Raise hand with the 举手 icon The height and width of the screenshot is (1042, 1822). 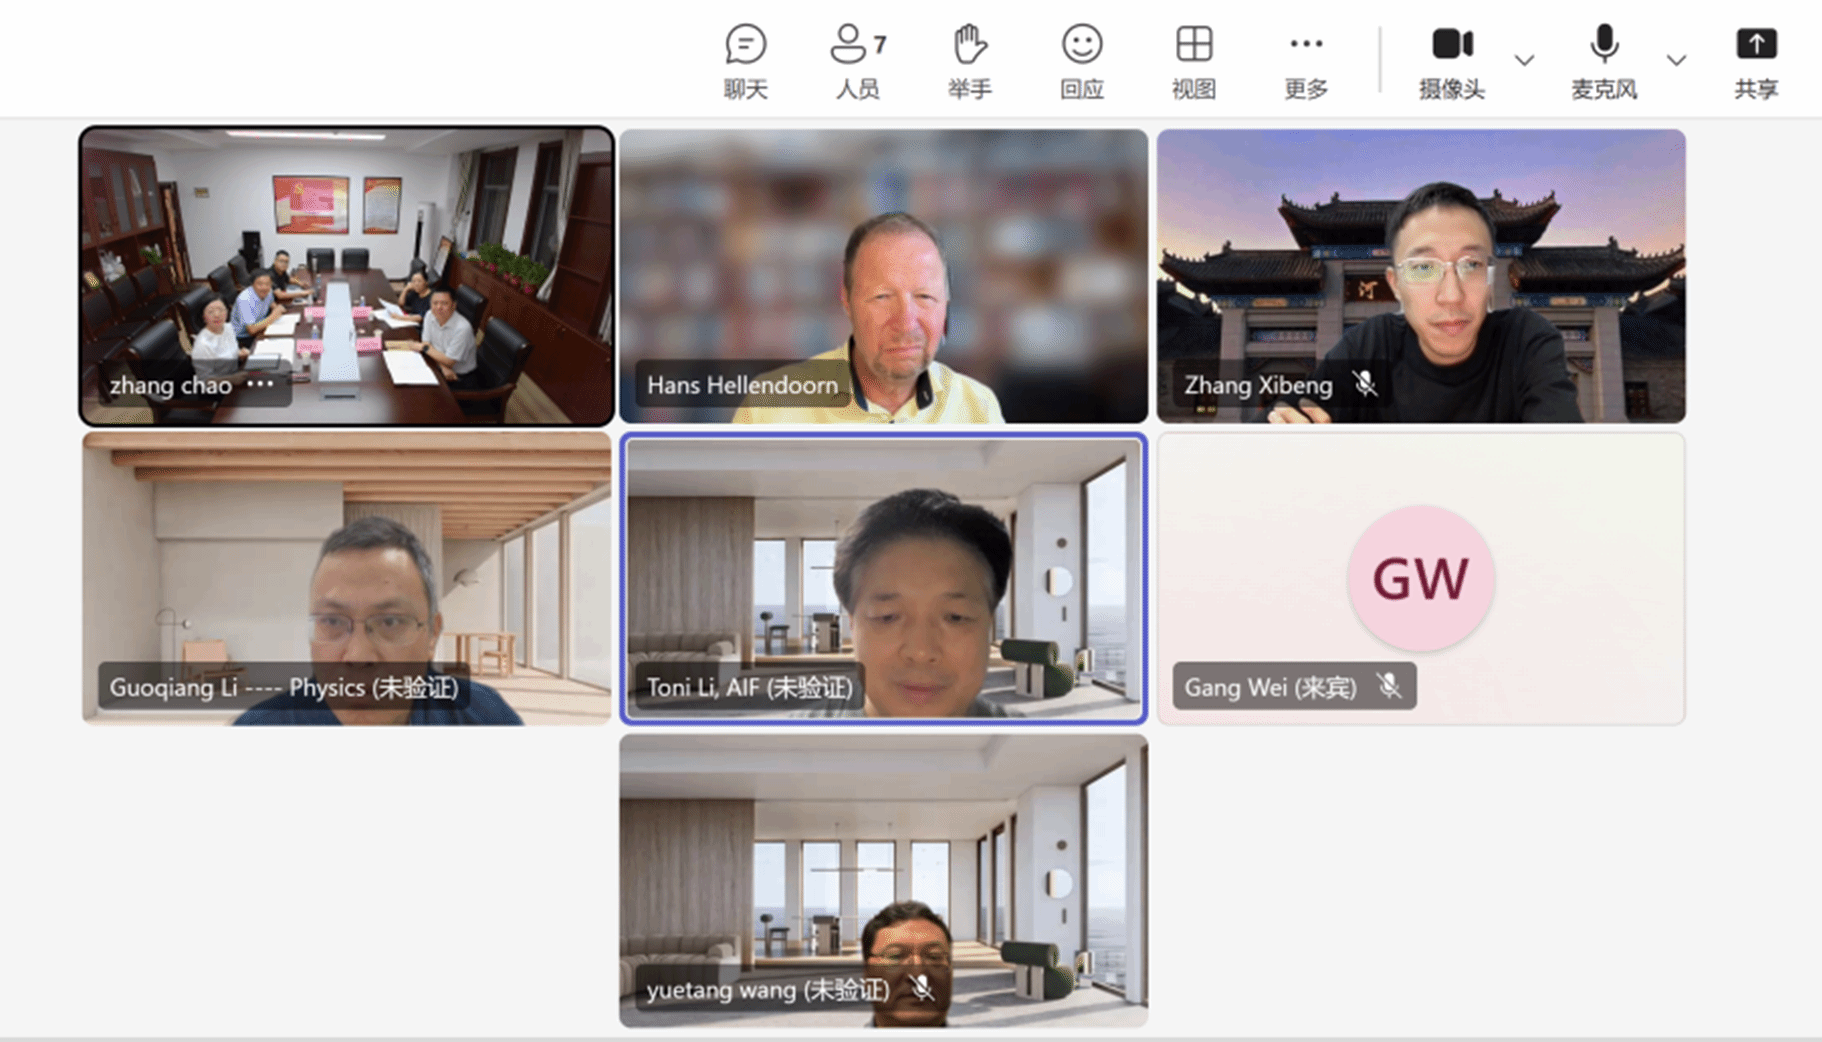[969, 60]
